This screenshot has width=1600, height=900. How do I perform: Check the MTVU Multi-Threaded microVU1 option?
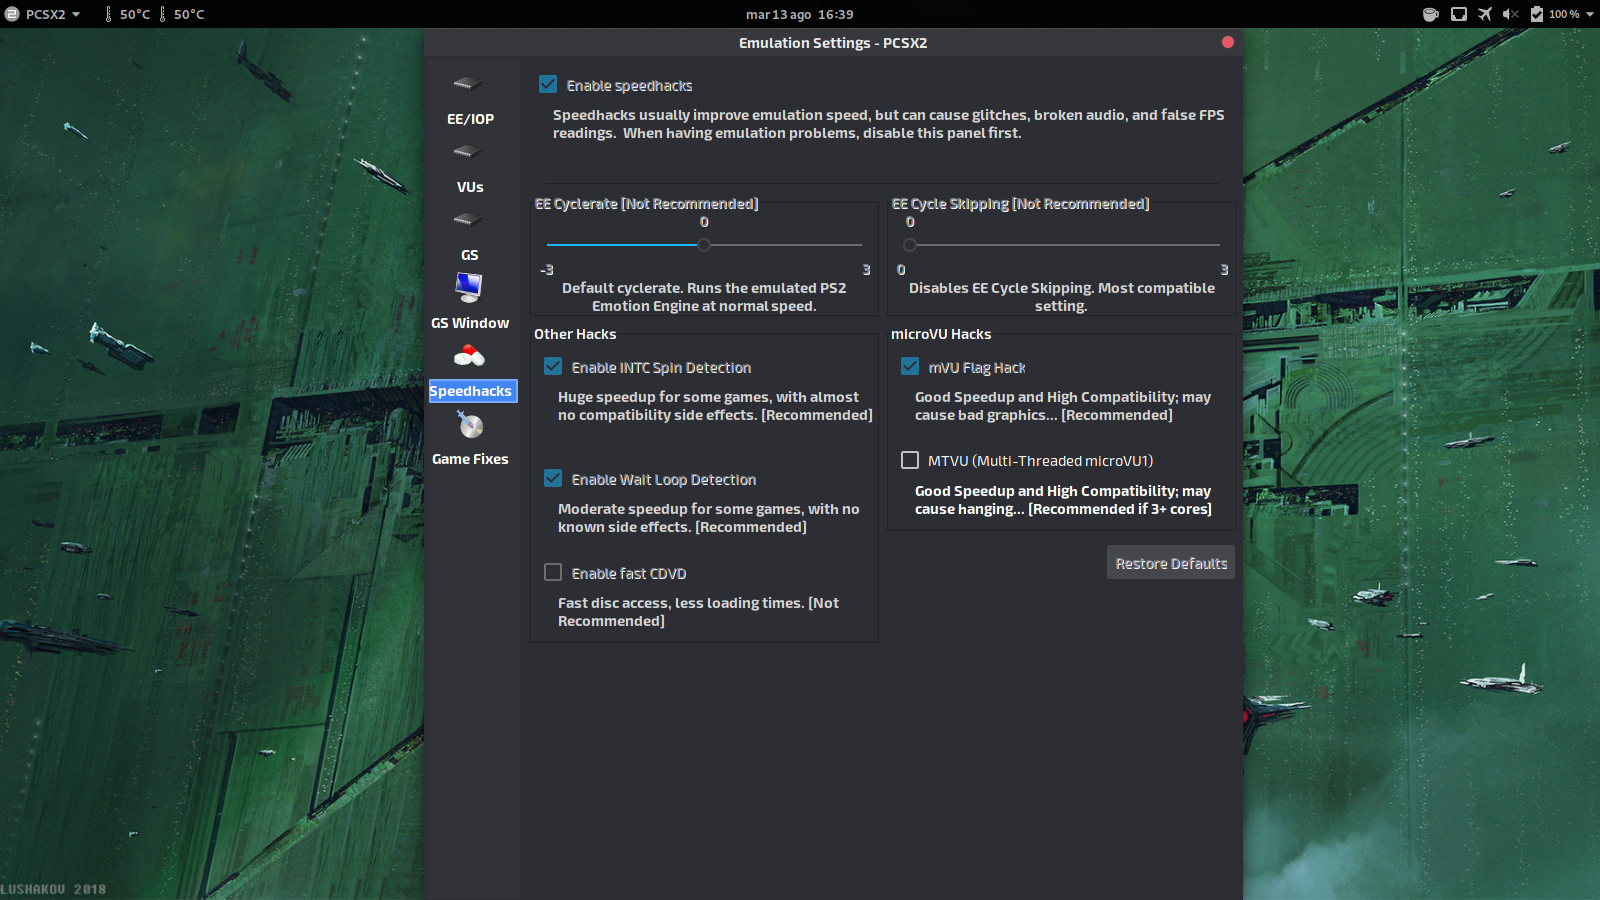click(910, 460)
